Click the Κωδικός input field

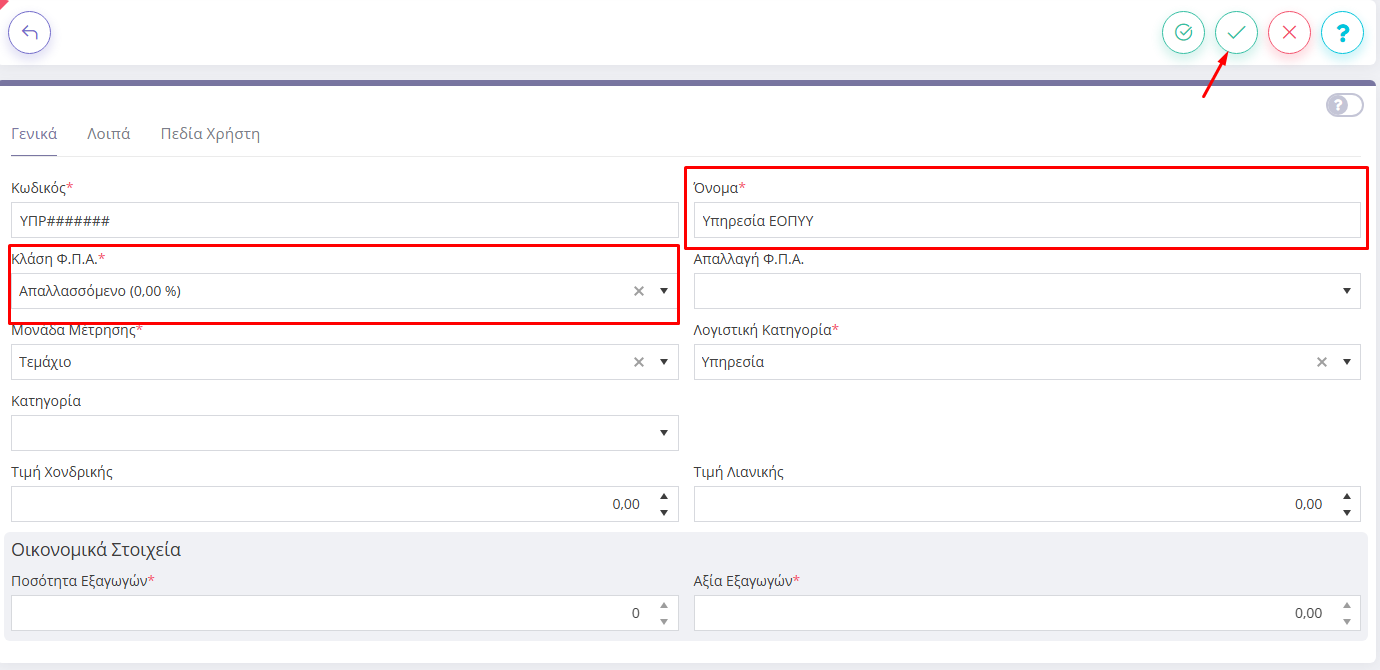(x=344, y=221)
